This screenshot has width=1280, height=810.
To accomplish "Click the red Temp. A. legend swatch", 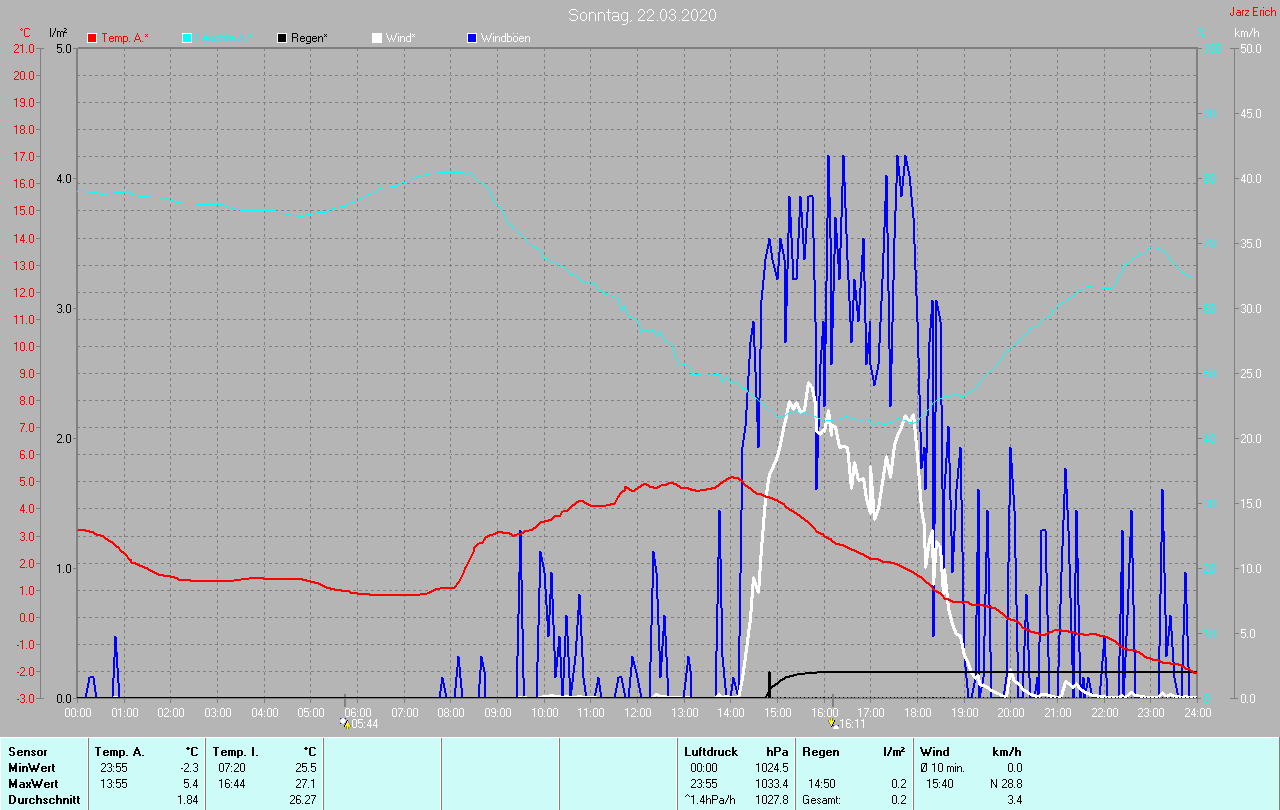I will tap(92, 38).
